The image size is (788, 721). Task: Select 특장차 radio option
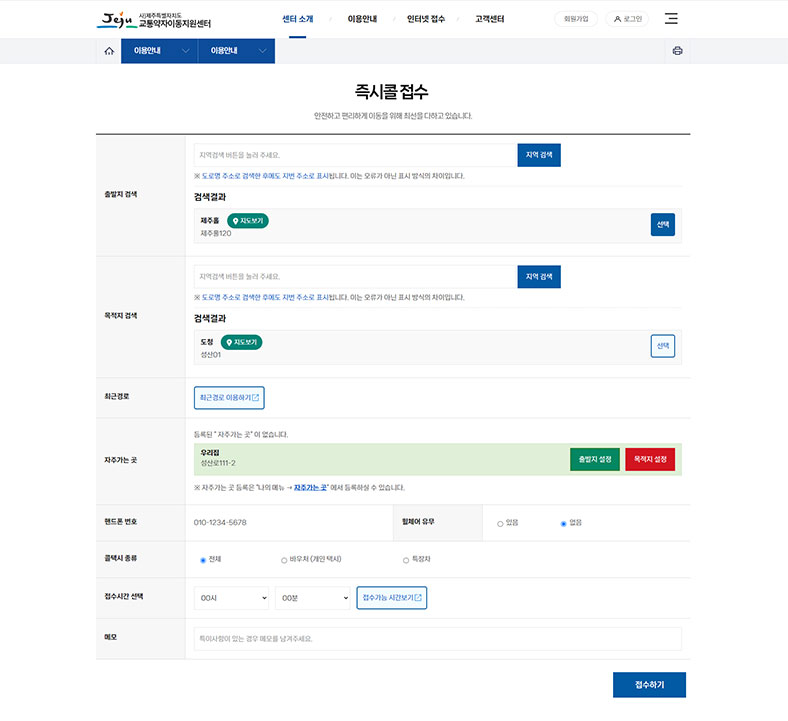click(x=405, y=560)
